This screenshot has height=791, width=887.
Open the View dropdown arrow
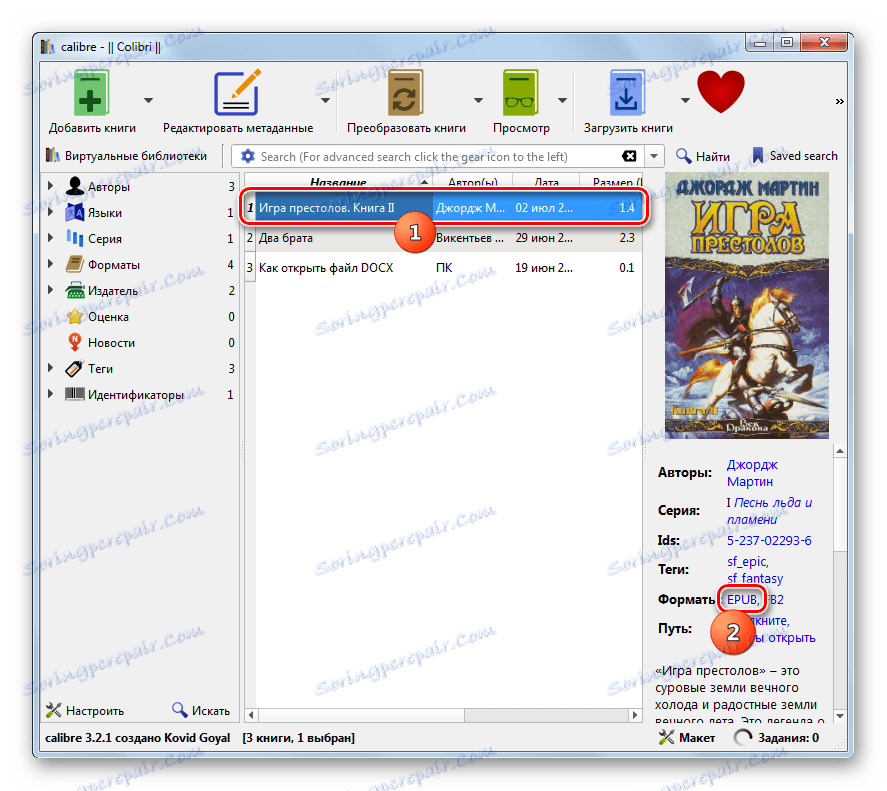[562, 100]
